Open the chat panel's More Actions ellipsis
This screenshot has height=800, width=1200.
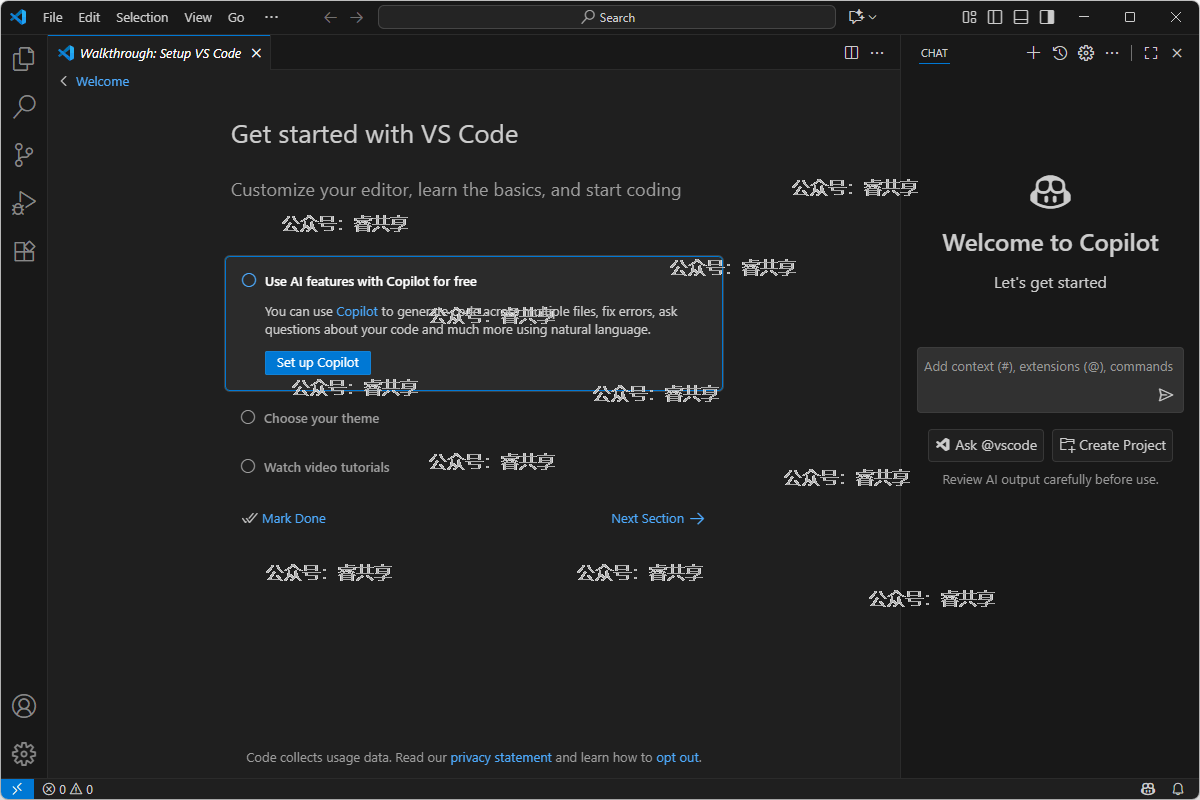tap(1112, 53)
